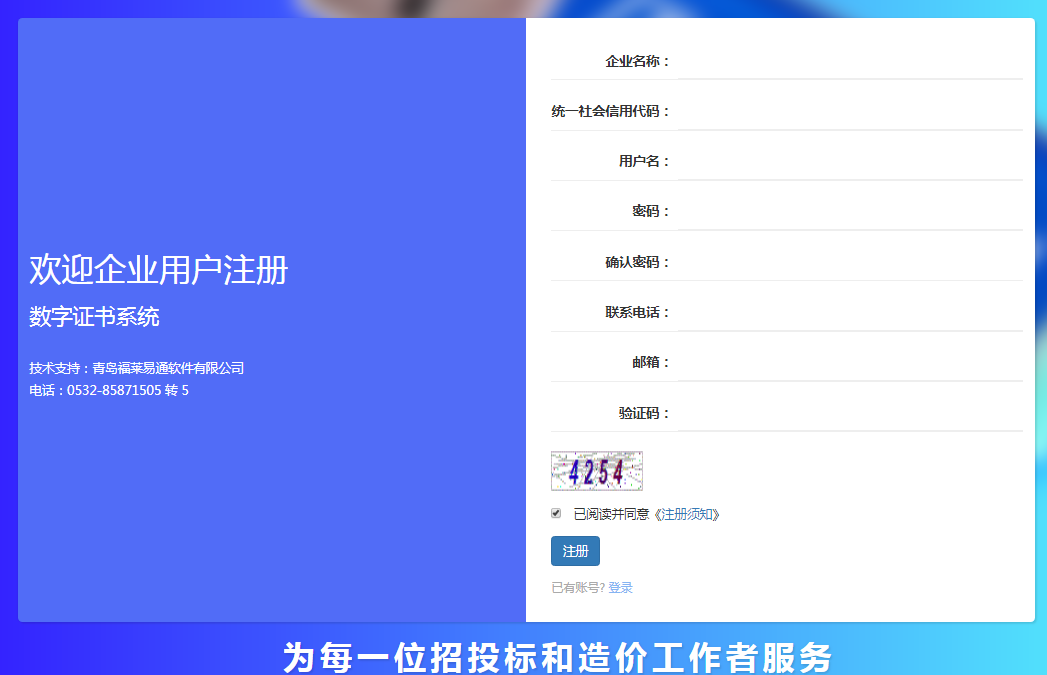Image resolution: width=1047 pixels, height=675 pixels.
Task: Click the 为每一位招投标 slogan banner
Action: [557, 657]
